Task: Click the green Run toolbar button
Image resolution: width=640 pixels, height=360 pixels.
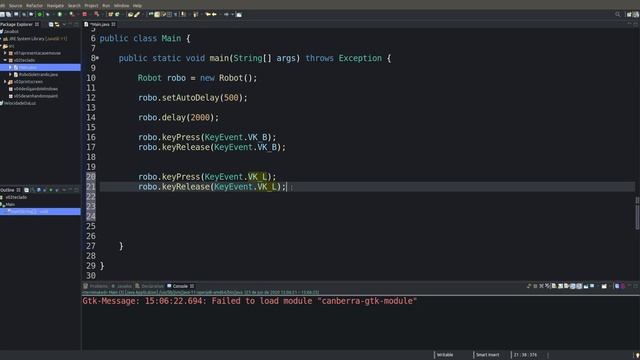Action: [x=60, y=14]
